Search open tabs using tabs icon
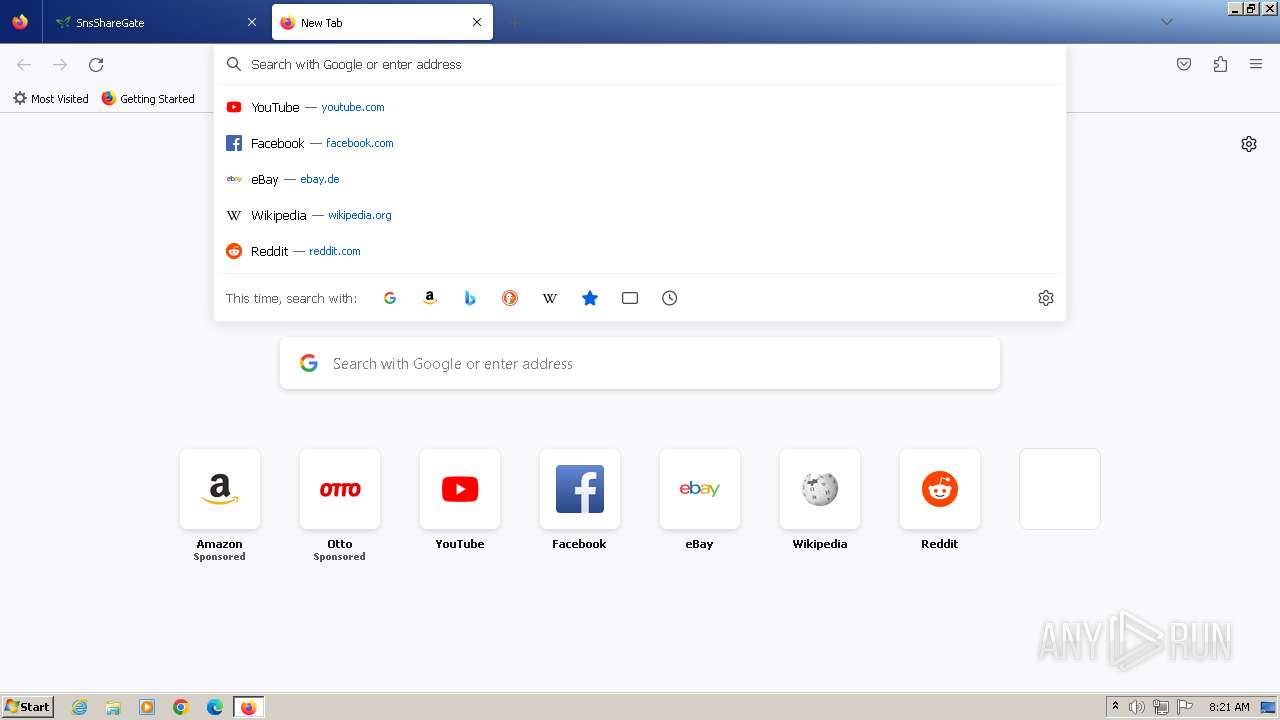 point(630,298)
